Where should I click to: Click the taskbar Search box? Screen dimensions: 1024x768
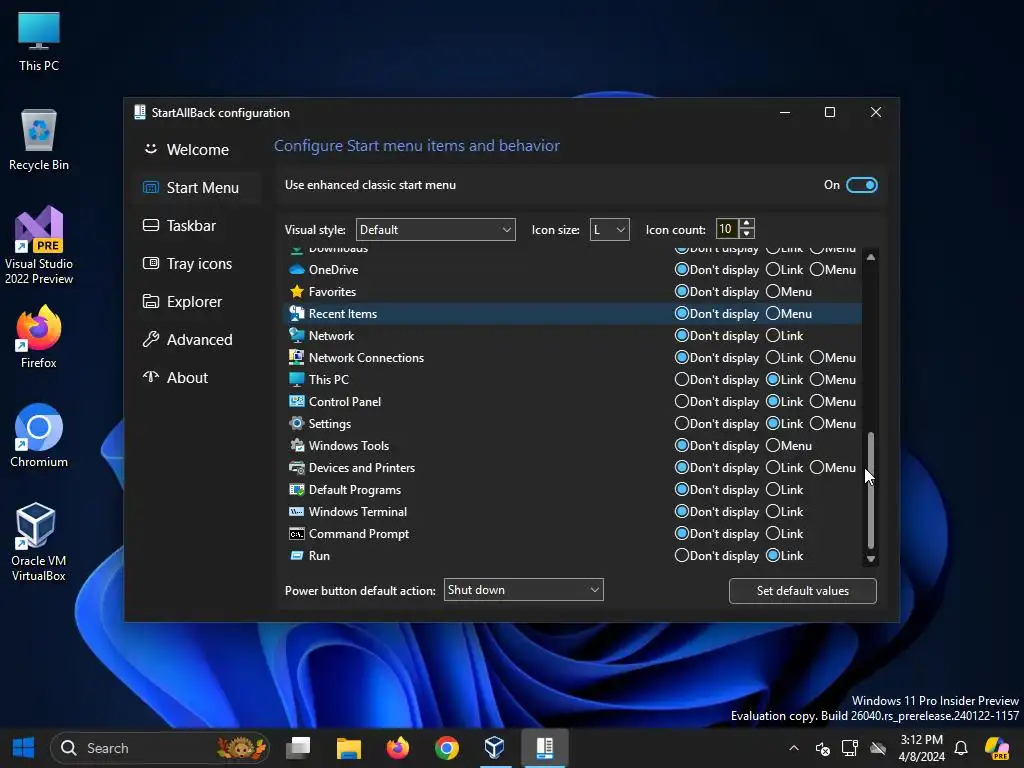coord(159,748)
